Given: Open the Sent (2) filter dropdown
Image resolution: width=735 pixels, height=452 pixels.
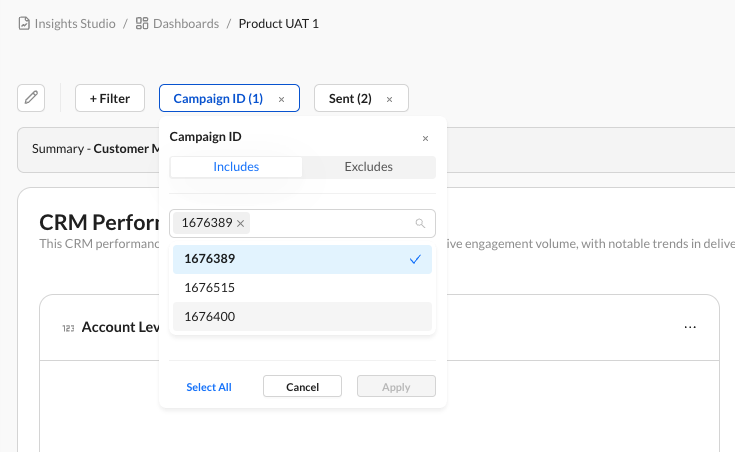Looking at the screenshot, I should tap(350, 99).
